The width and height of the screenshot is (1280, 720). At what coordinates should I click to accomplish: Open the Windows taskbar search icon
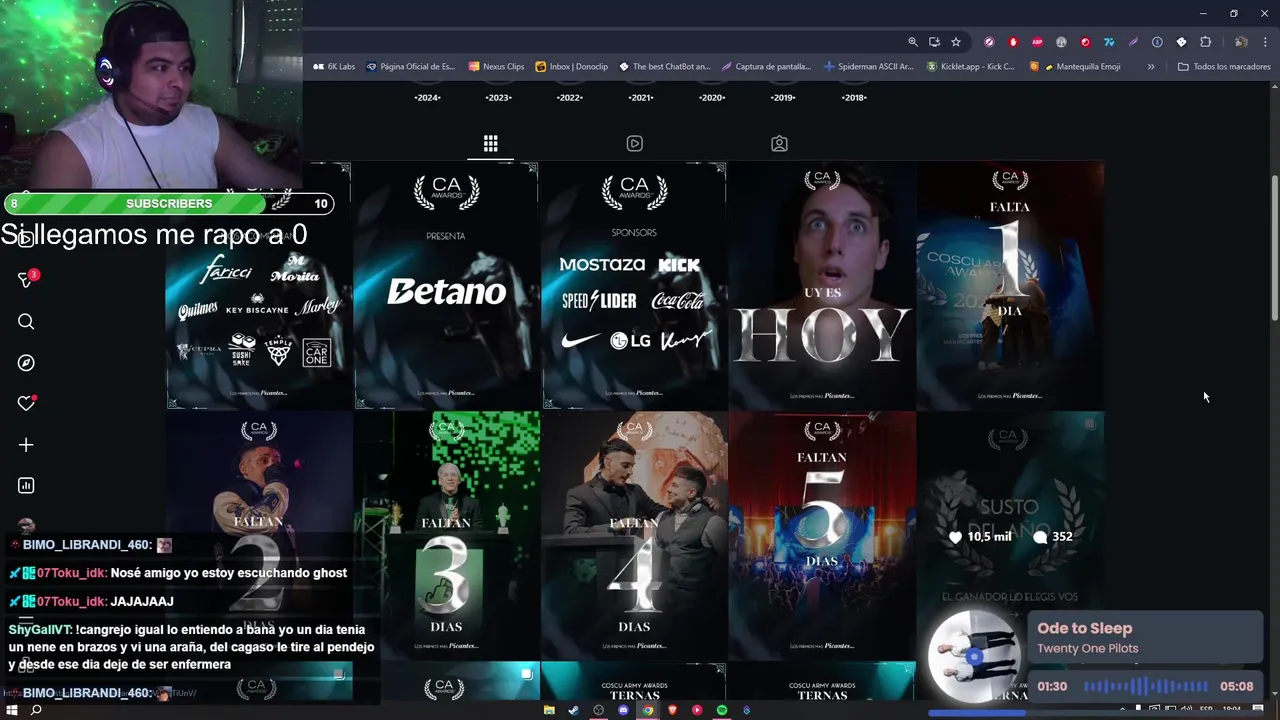tap(36, 710)
